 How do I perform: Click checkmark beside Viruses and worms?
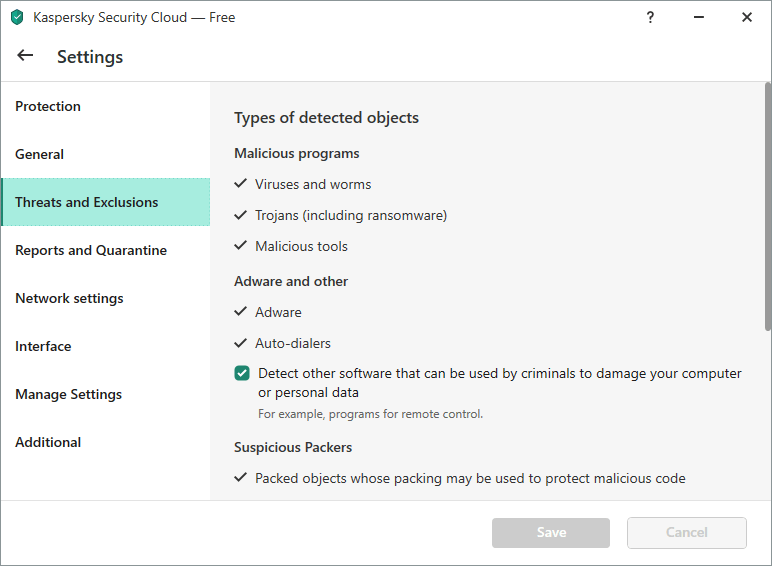pos(240,184)
